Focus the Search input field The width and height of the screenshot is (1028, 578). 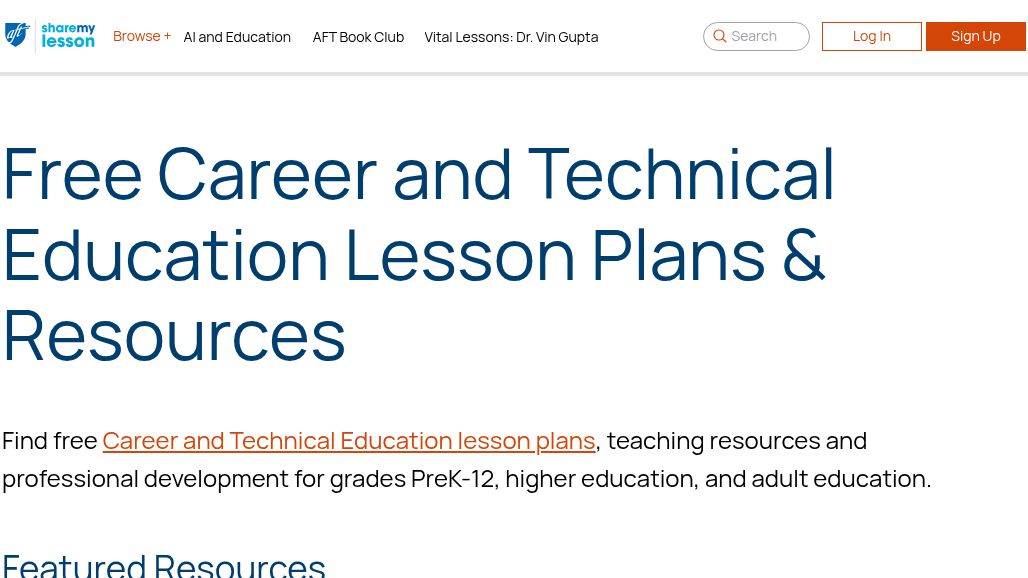click(756, 36)
